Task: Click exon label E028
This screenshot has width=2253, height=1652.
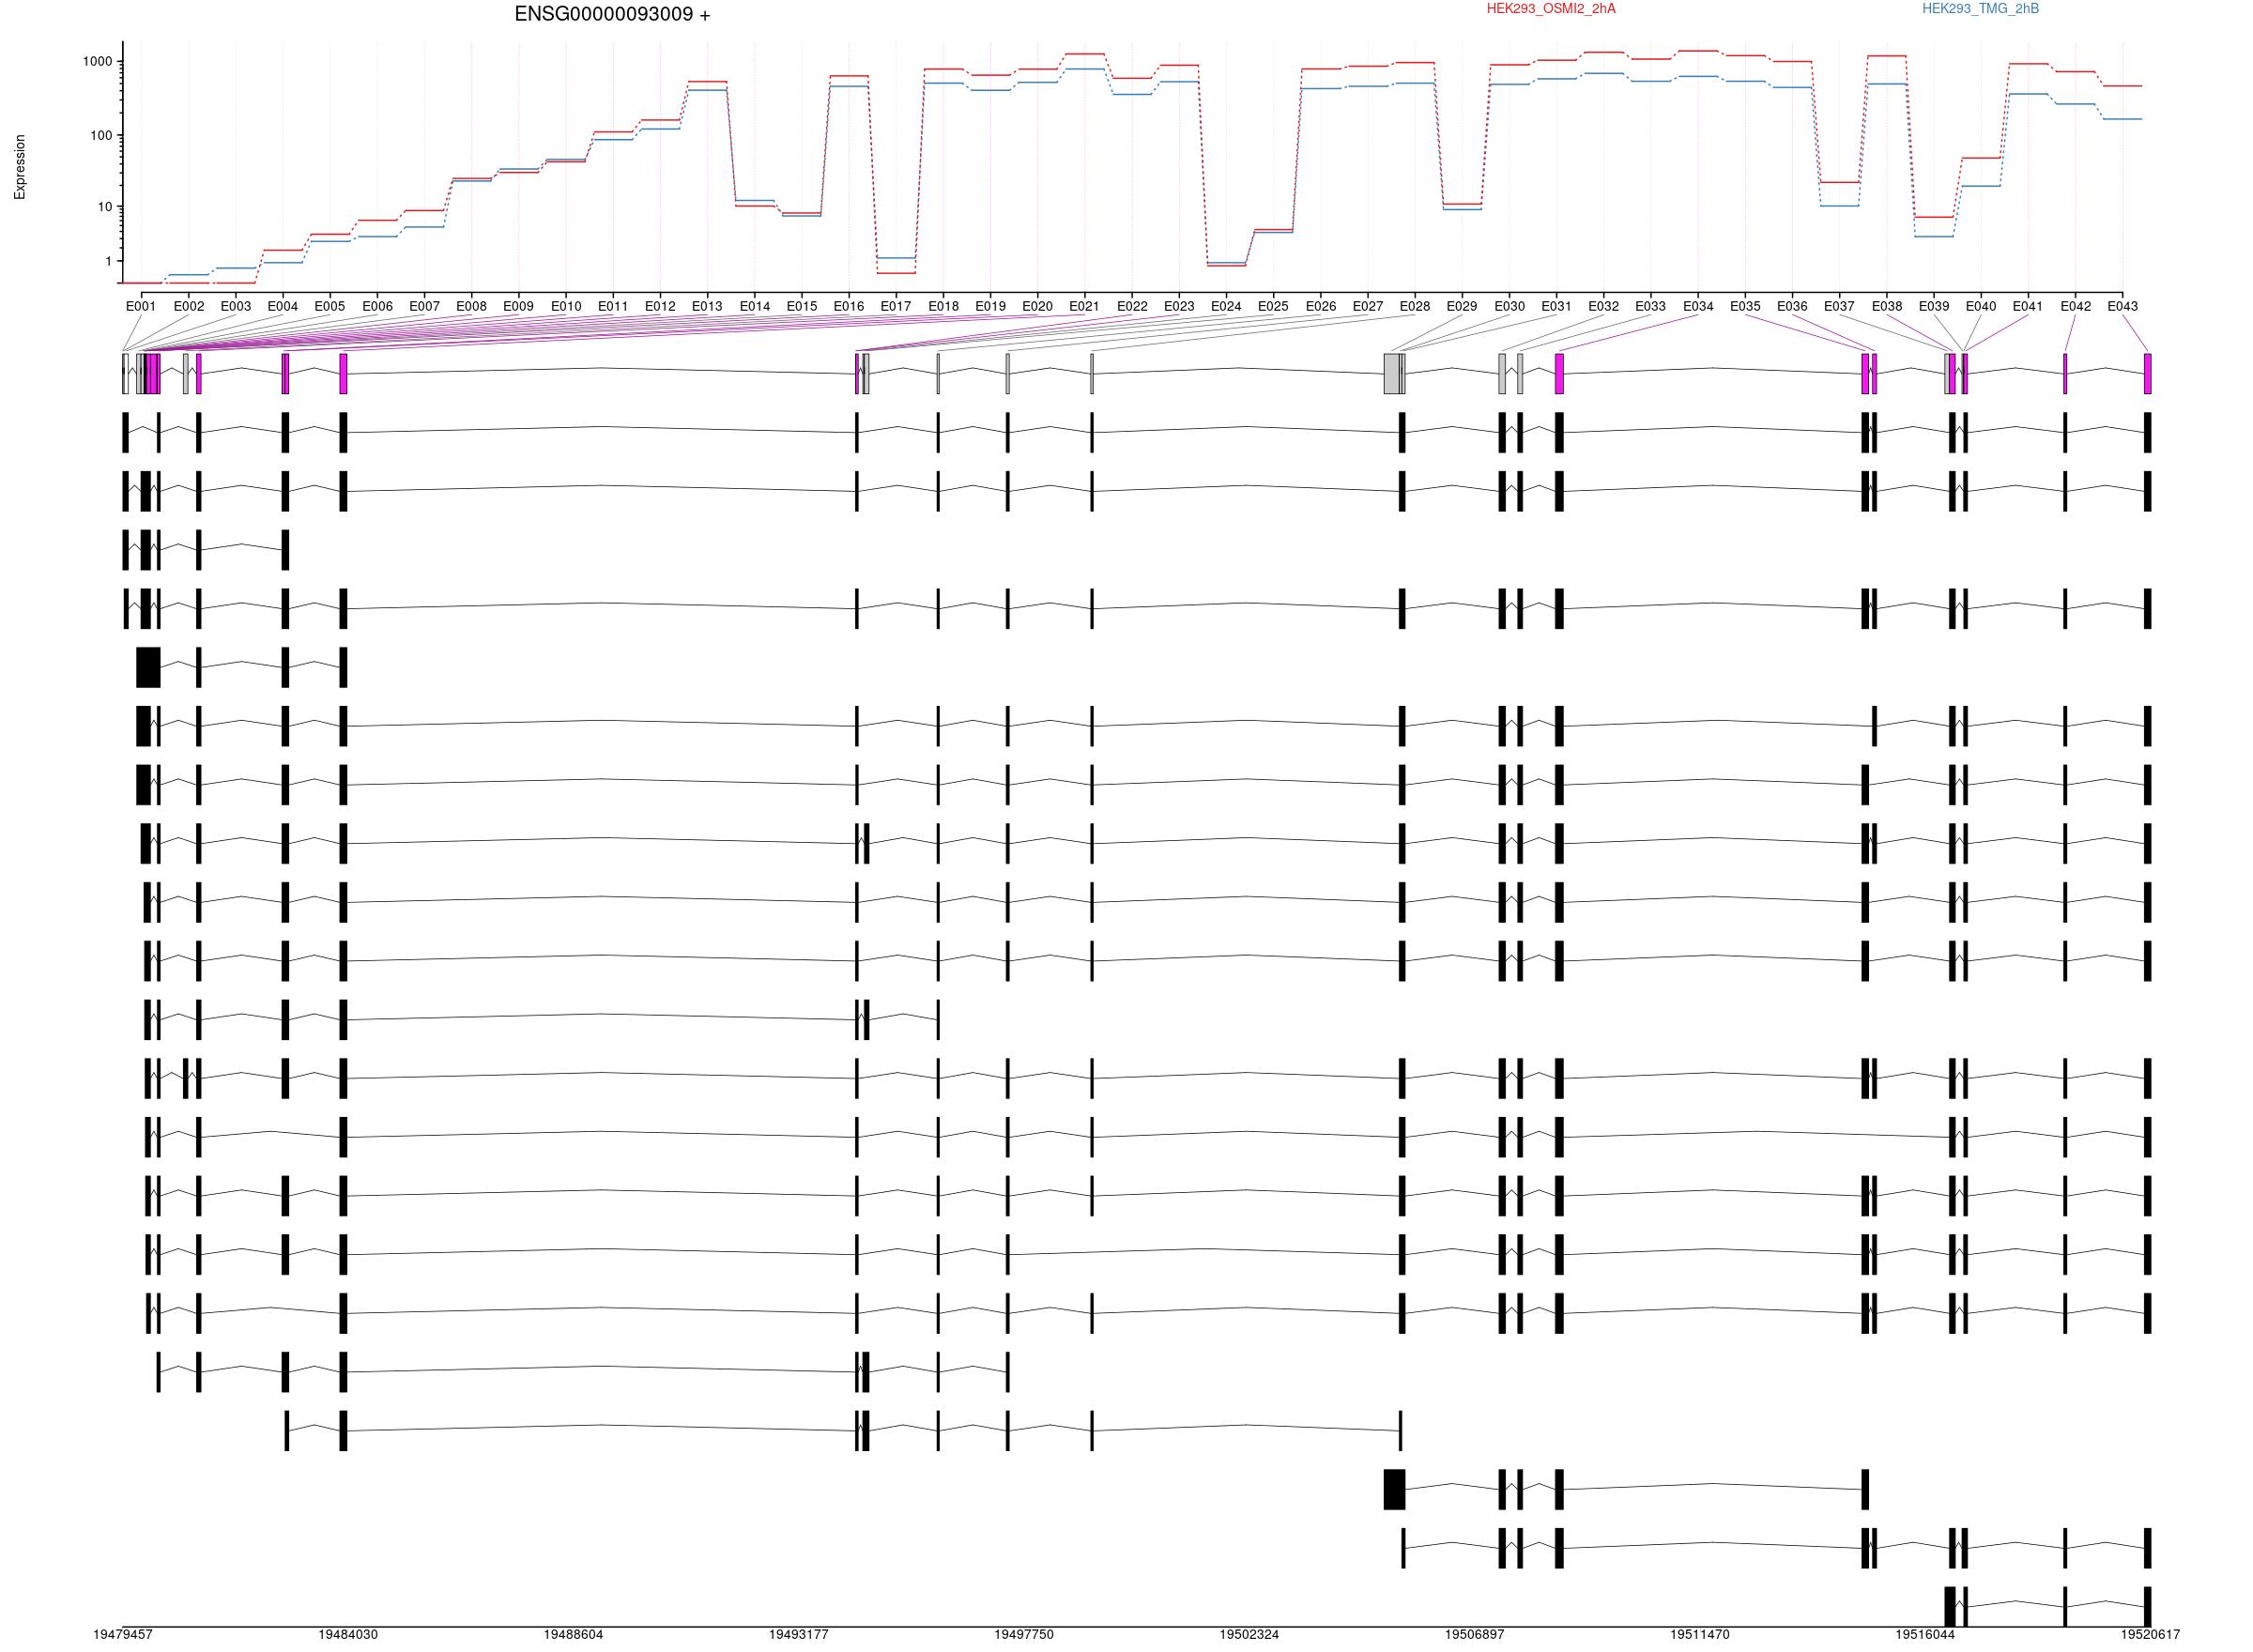Action: (x=1415, y=306)
